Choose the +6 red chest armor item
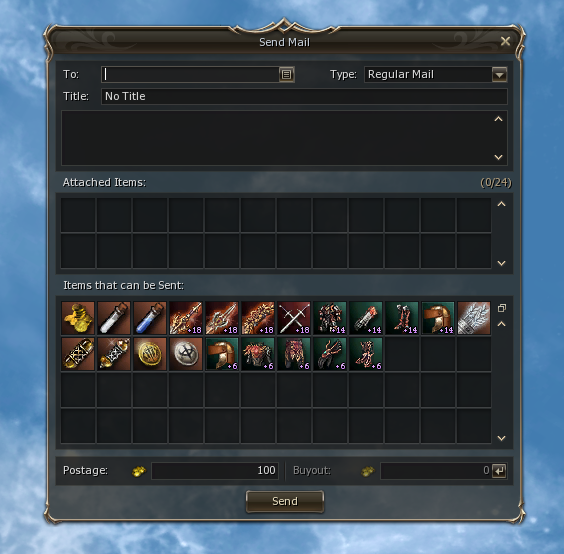Image resolution: width=564 pixels, height=554 pixels. click(x=258, y=354)
